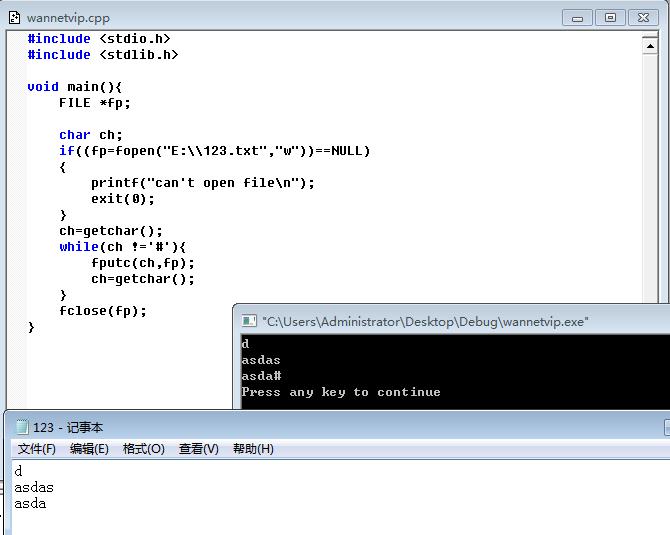
Task: Click the editor scrollbar up arrow
Action: (650, 46)
